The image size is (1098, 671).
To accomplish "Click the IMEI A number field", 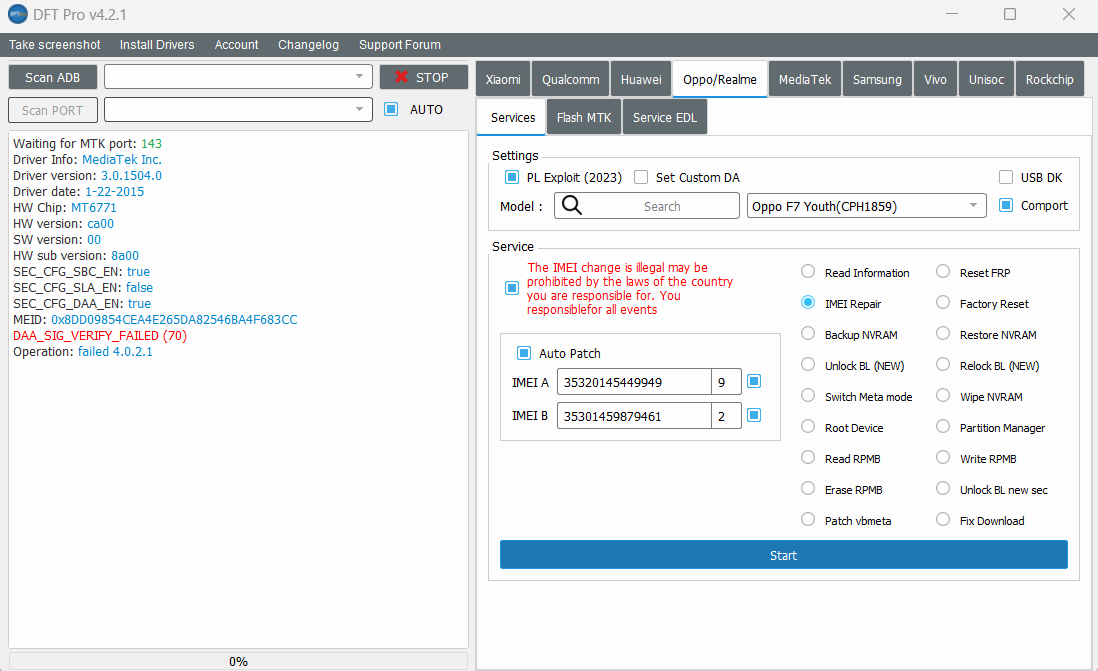I will (x=634, y=382).
